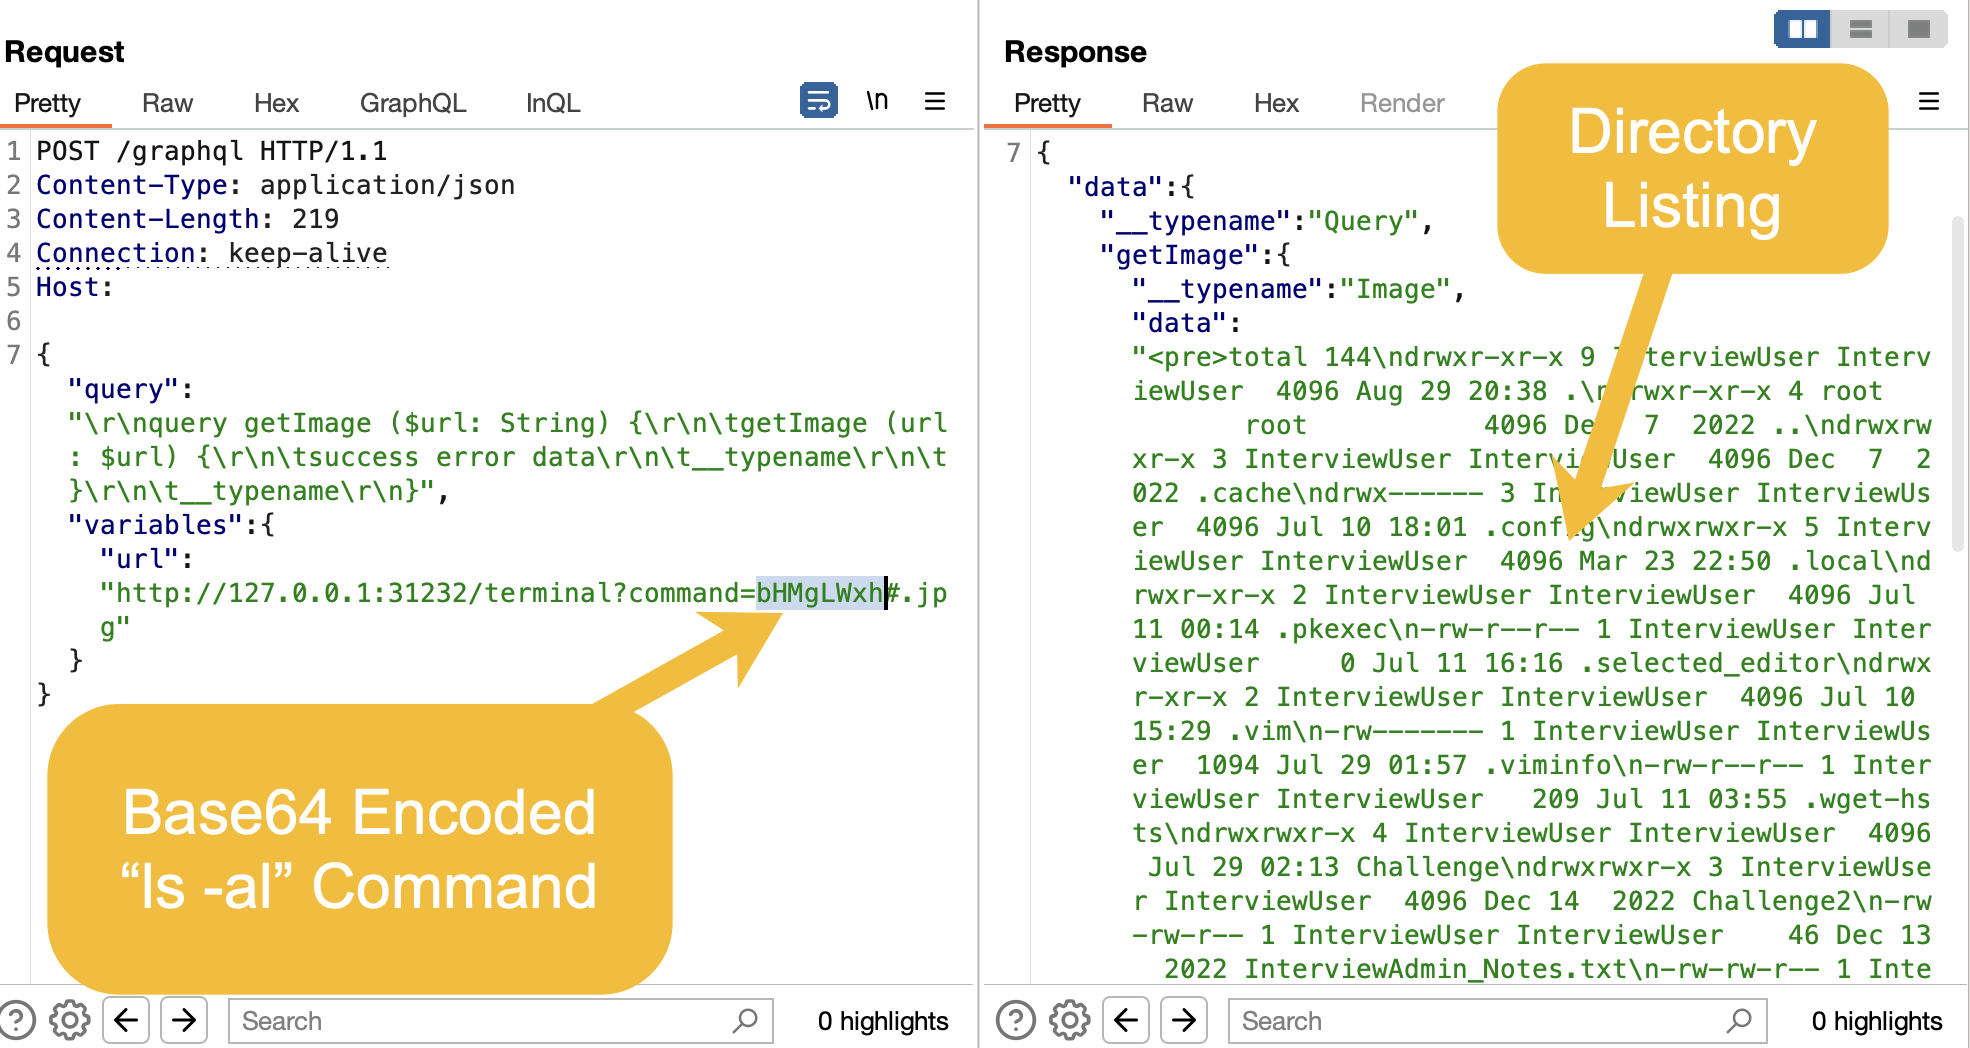Switch the Request view to the GraphQL tab
The height and width of the screenshot is (1048, 1970).
tap(412, 103)
